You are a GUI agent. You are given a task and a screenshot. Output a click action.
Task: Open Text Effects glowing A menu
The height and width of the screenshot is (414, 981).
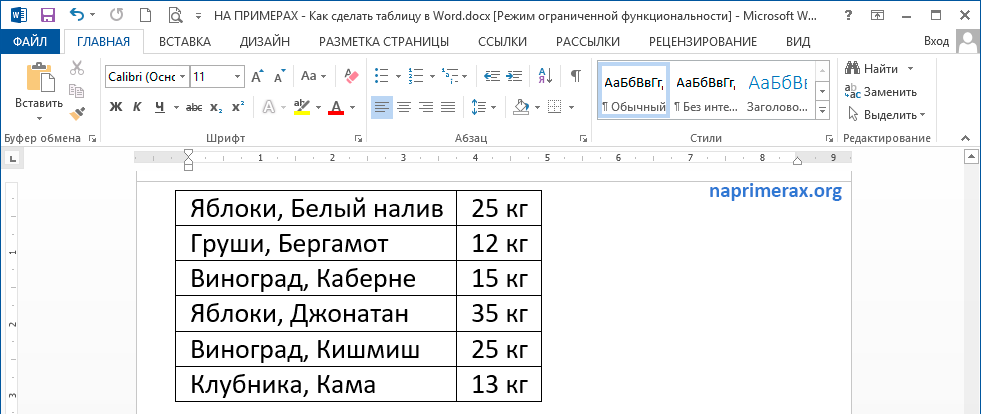click(268, 108)
